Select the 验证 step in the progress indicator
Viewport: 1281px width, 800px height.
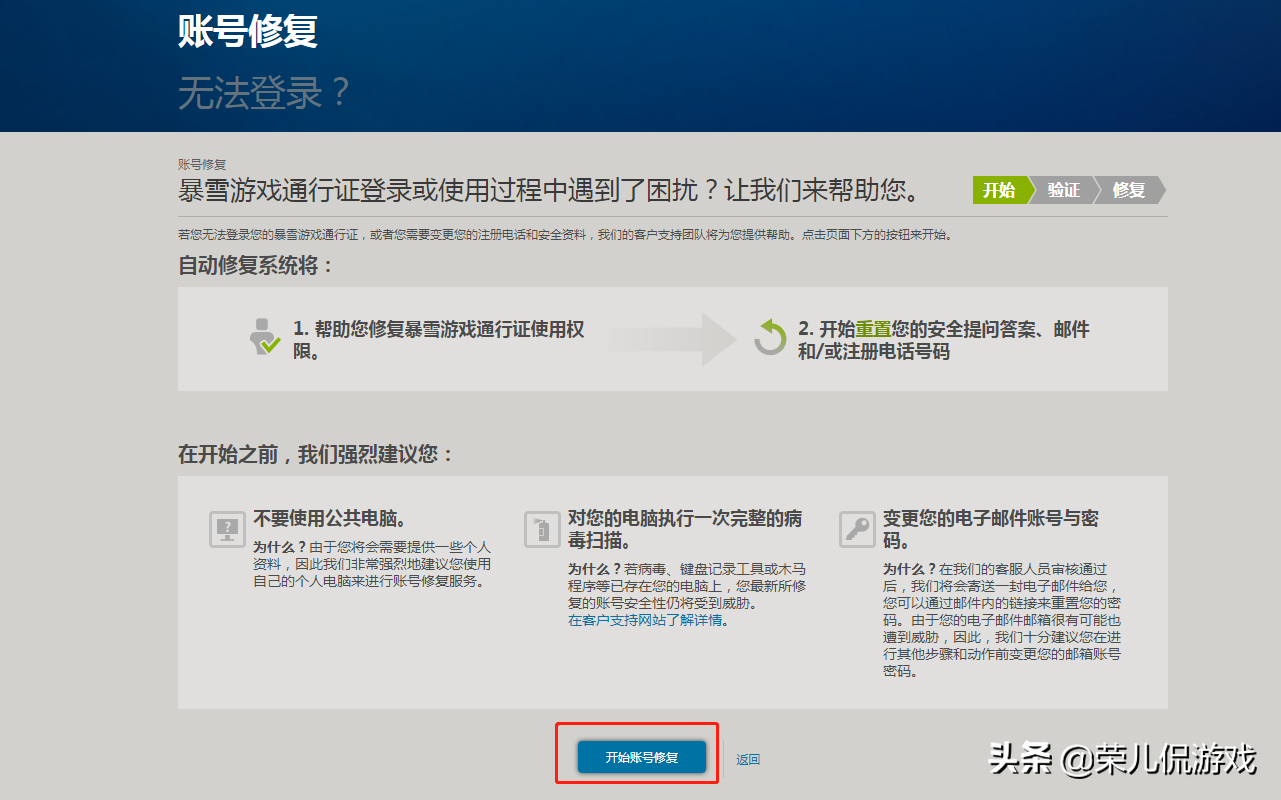tap(1065, 190)
